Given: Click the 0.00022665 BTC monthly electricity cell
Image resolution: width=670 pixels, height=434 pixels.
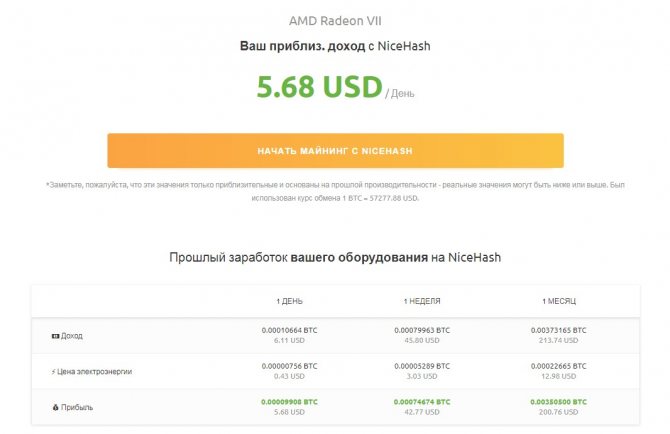Looking at the screenshot, I should (x=558, y=366).
